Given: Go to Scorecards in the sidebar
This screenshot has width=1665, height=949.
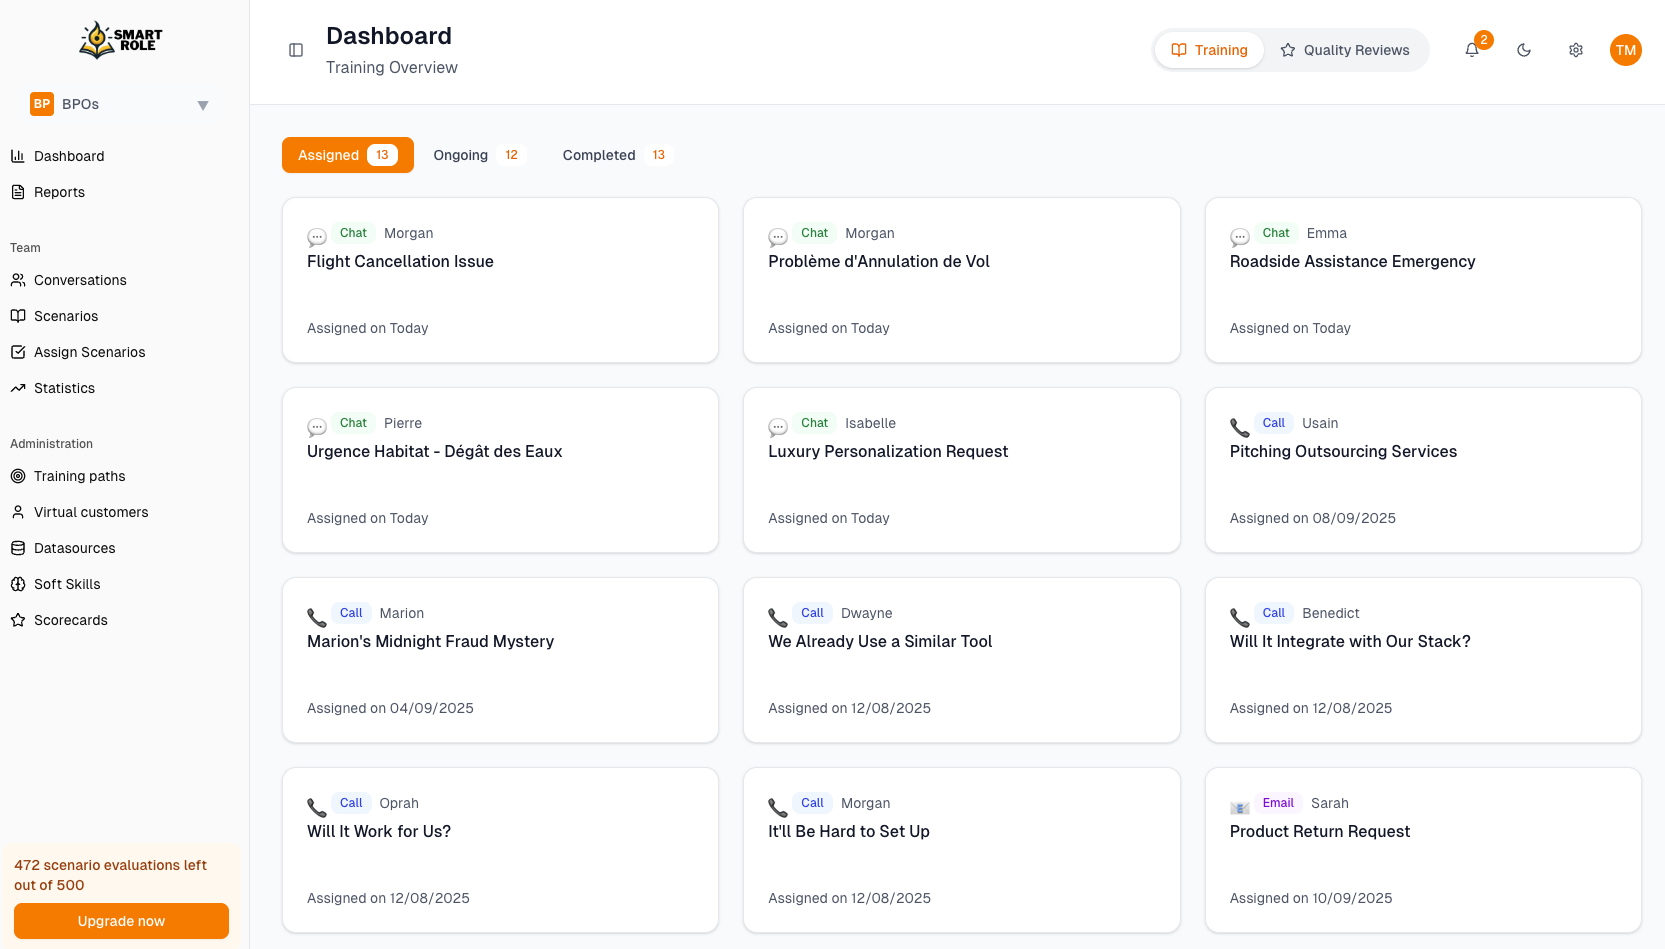Looking at the screenshot, I should pos(70,620).
